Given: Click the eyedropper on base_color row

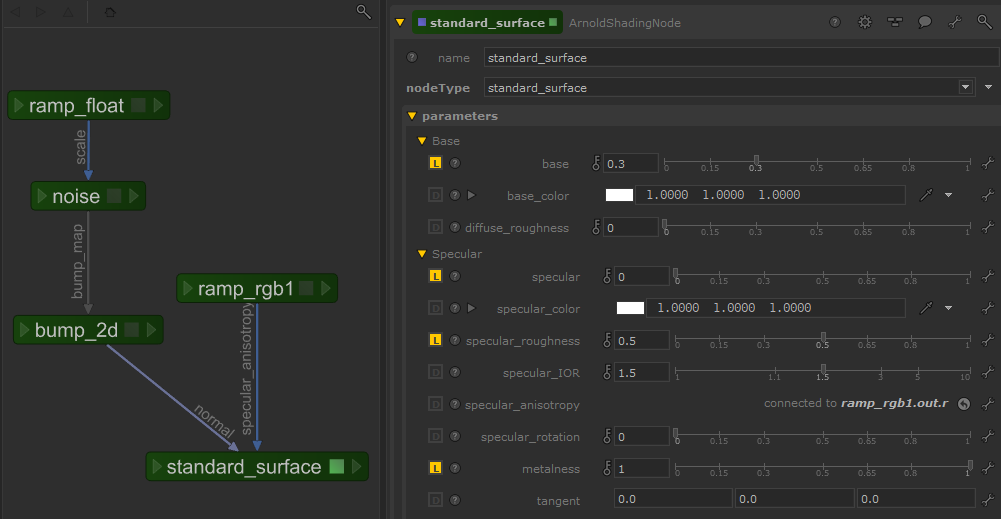Looking at the screenshot, I should tap(926, 195).
